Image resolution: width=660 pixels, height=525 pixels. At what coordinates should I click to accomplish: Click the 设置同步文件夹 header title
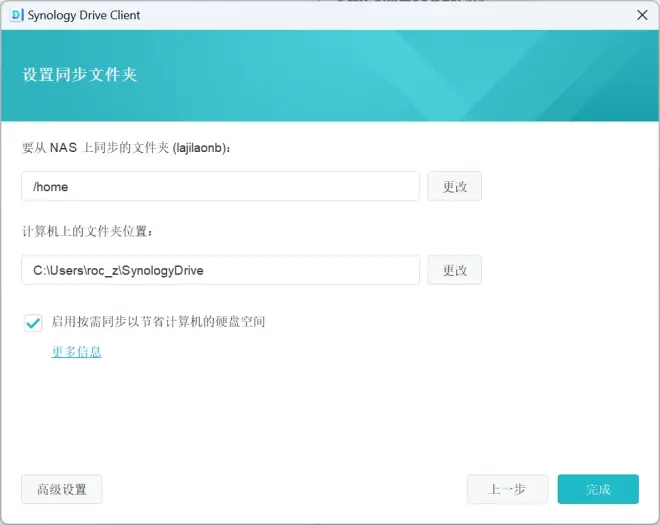click(x=80, y=75)
